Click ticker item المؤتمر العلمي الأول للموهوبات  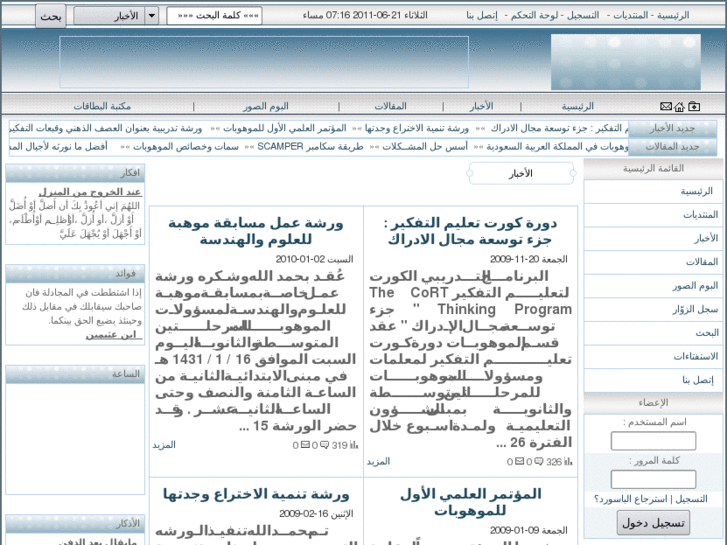[285, 128]
